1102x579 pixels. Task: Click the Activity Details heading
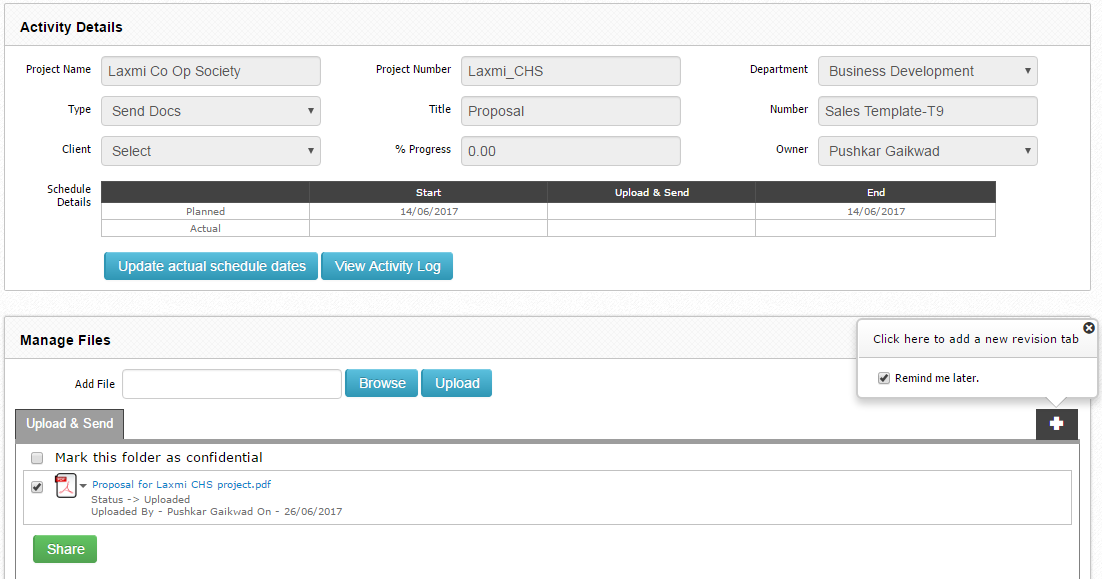[x=71, y=27]
